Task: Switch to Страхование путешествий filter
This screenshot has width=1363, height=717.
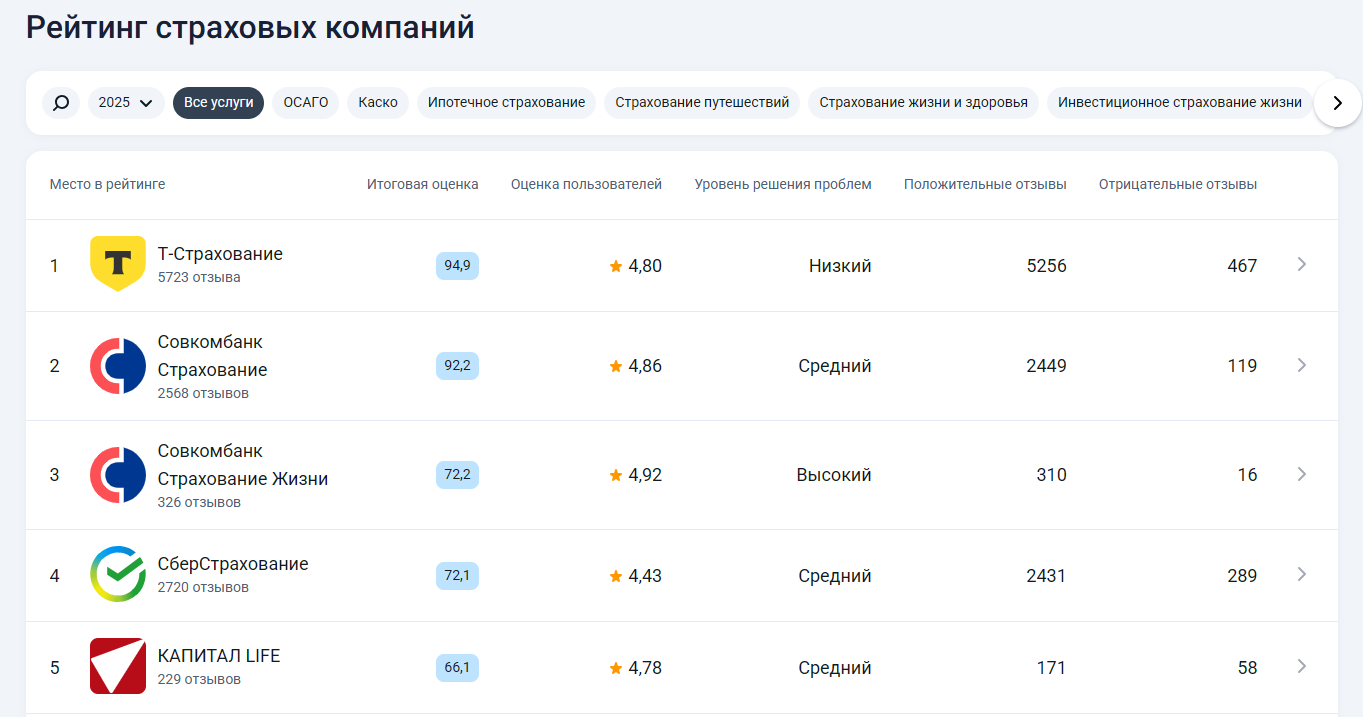Action: click(x=702, y=102)
